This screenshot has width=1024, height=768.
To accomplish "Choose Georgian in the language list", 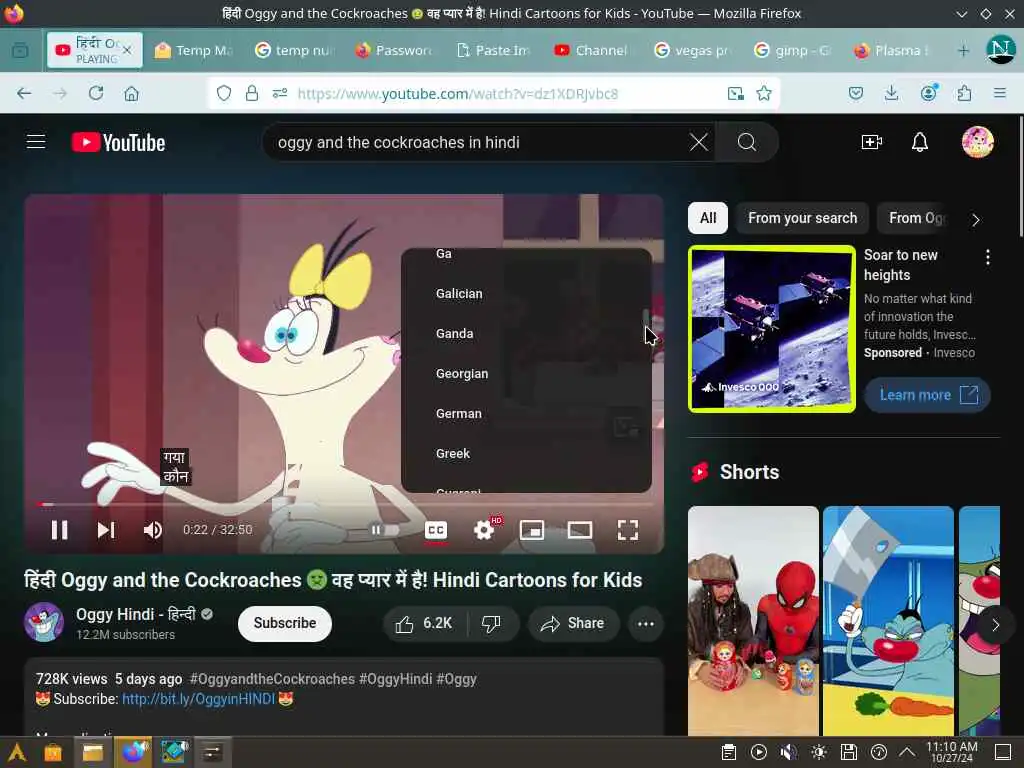I will click(462, 374).
